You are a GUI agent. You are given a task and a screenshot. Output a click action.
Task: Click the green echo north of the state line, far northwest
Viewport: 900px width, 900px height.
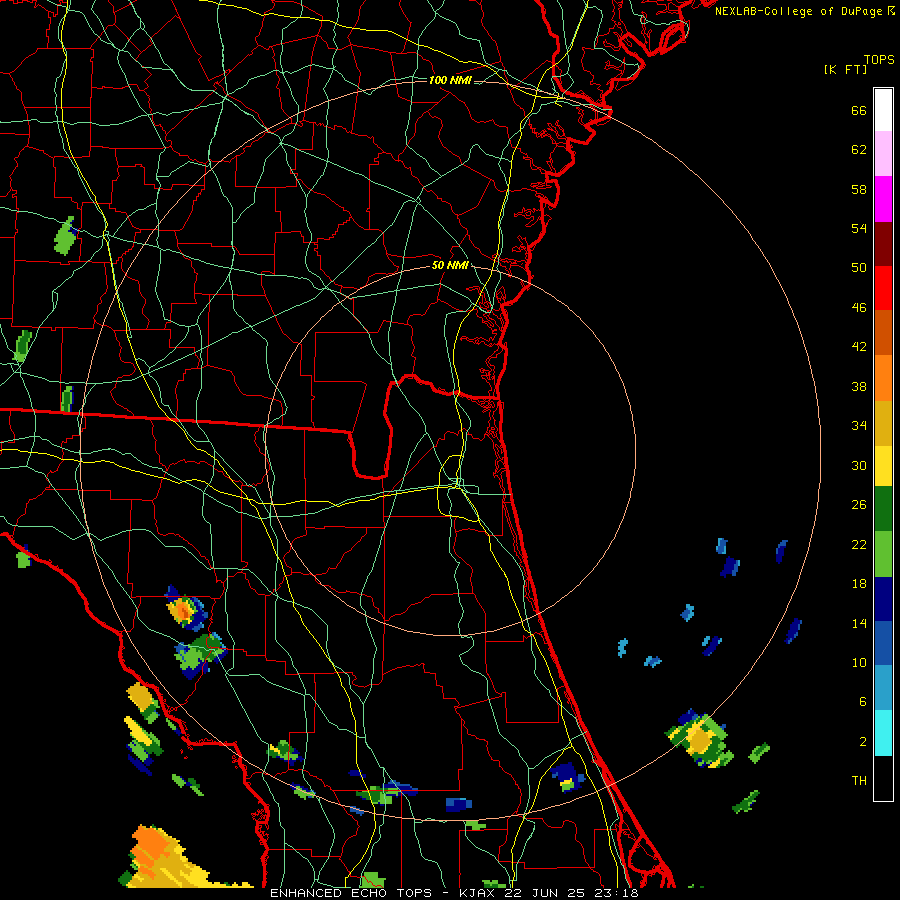click(65, 236)
